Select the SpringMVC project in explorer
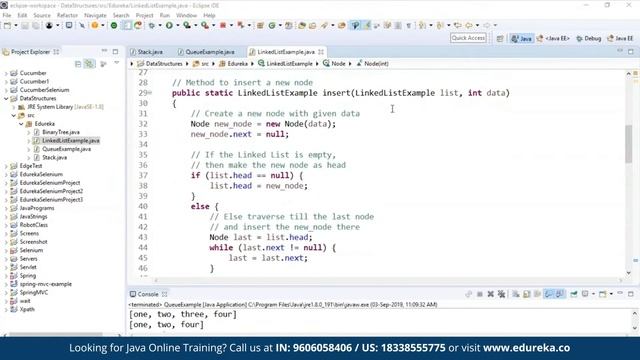The image size is (640, 360). click(x=34, y=292)
